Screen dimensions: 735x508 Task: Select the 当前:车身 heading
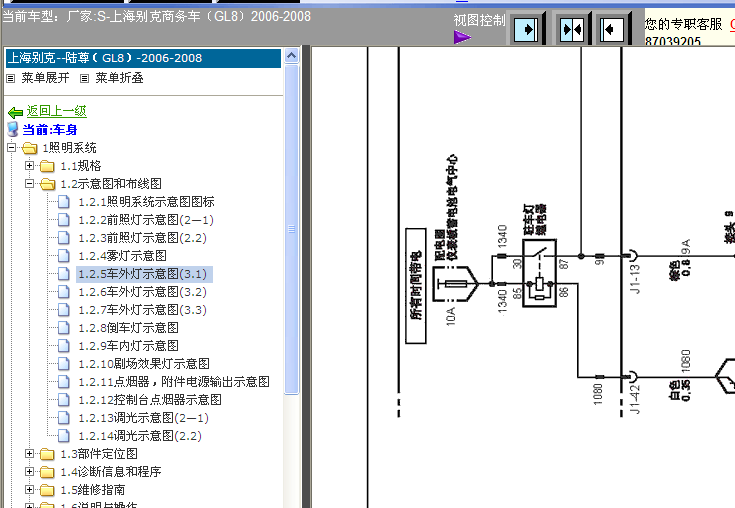coord(50,130)
